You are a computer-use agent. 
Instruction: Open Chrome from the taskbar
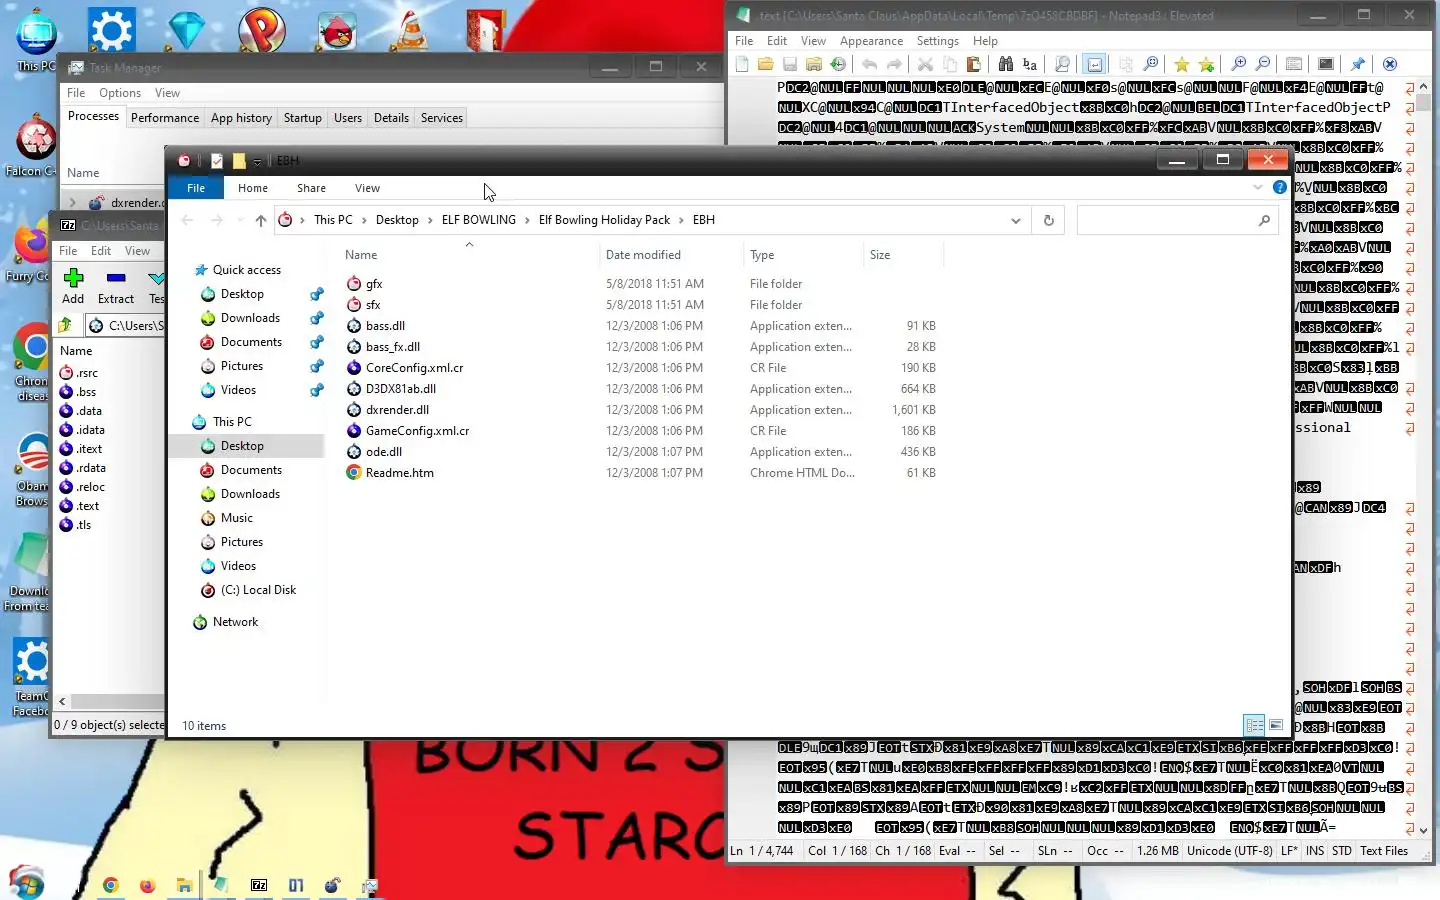pyautogui.click(x=111, y=885)
